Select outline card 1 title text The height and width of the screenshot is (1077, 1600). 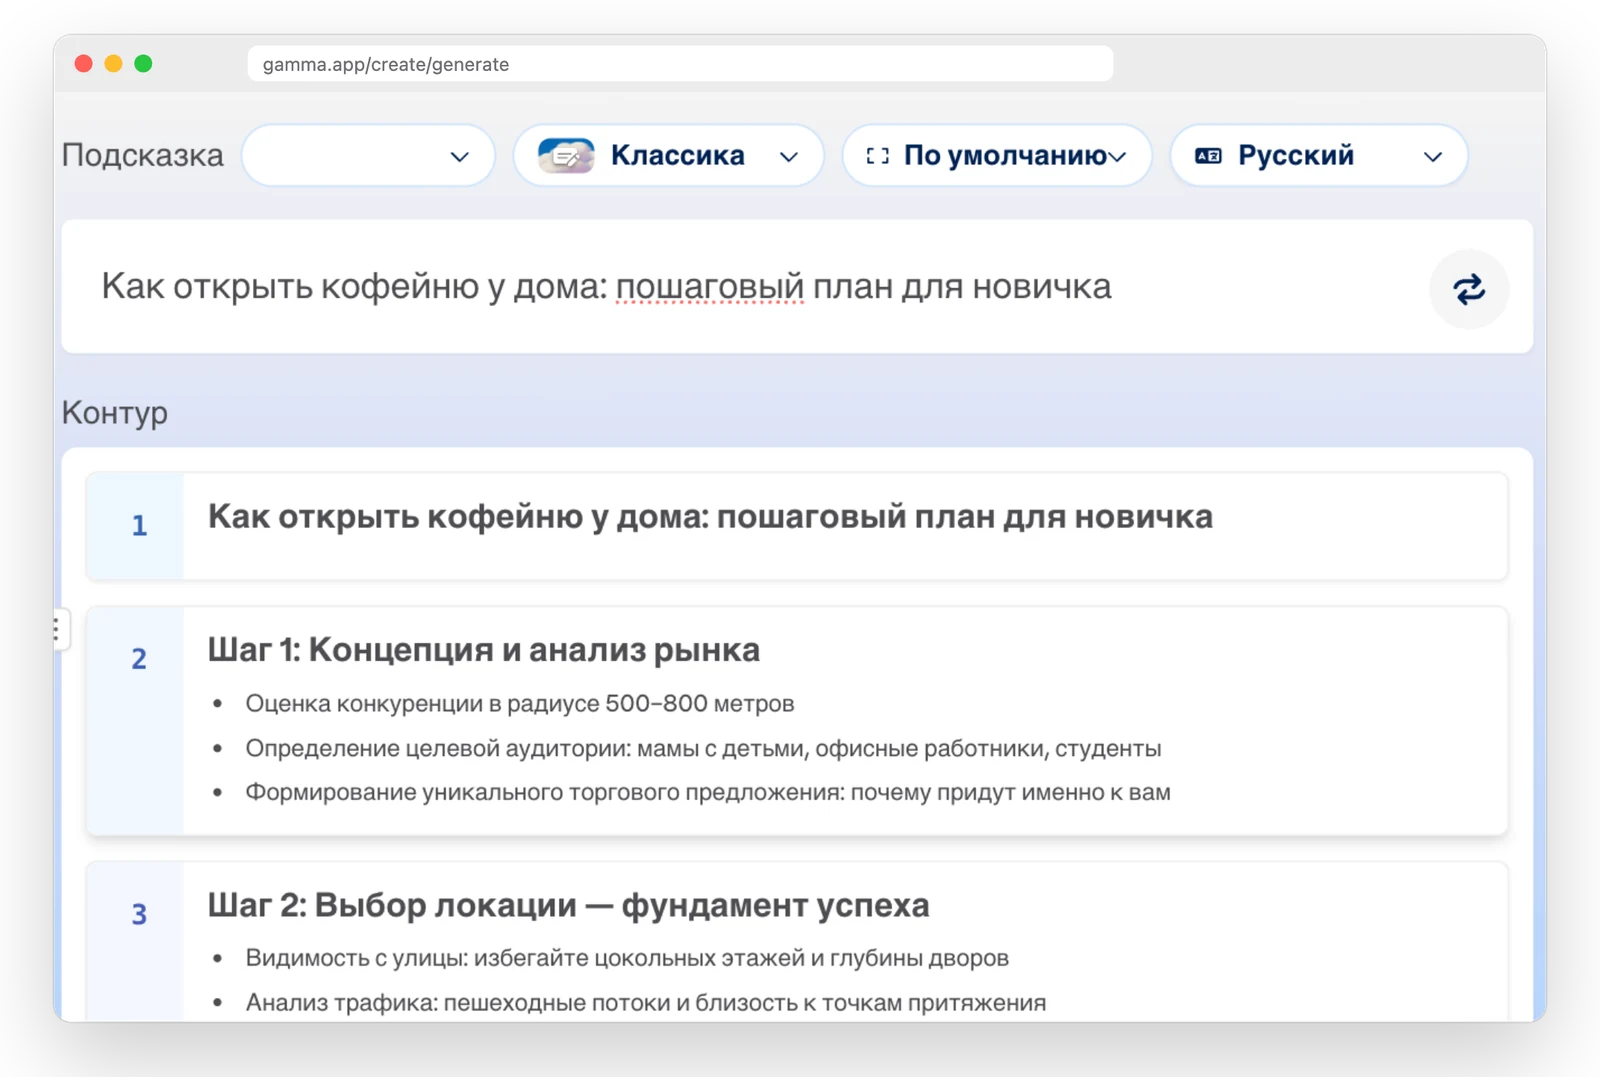(710, 517)
